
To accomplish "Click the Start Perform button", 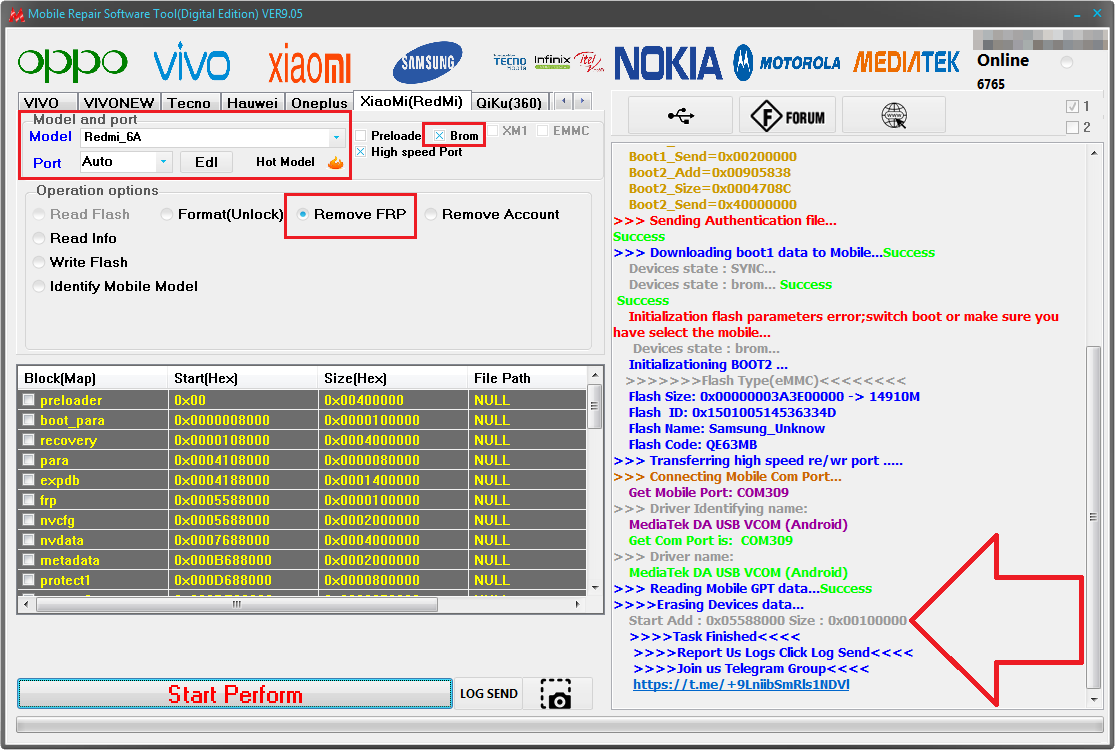I will pyautogui.click(x=235, y=694).
